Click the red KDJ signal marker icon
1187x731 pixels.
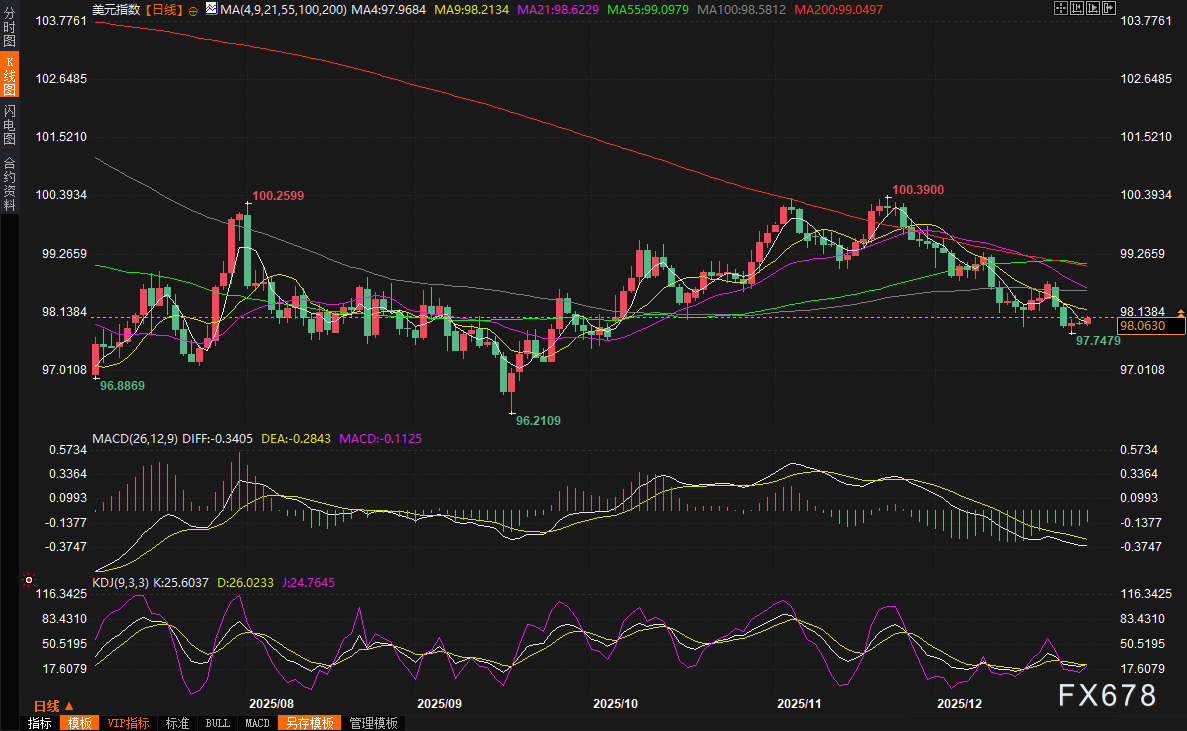pyautogui.click(x=29, y=580)
